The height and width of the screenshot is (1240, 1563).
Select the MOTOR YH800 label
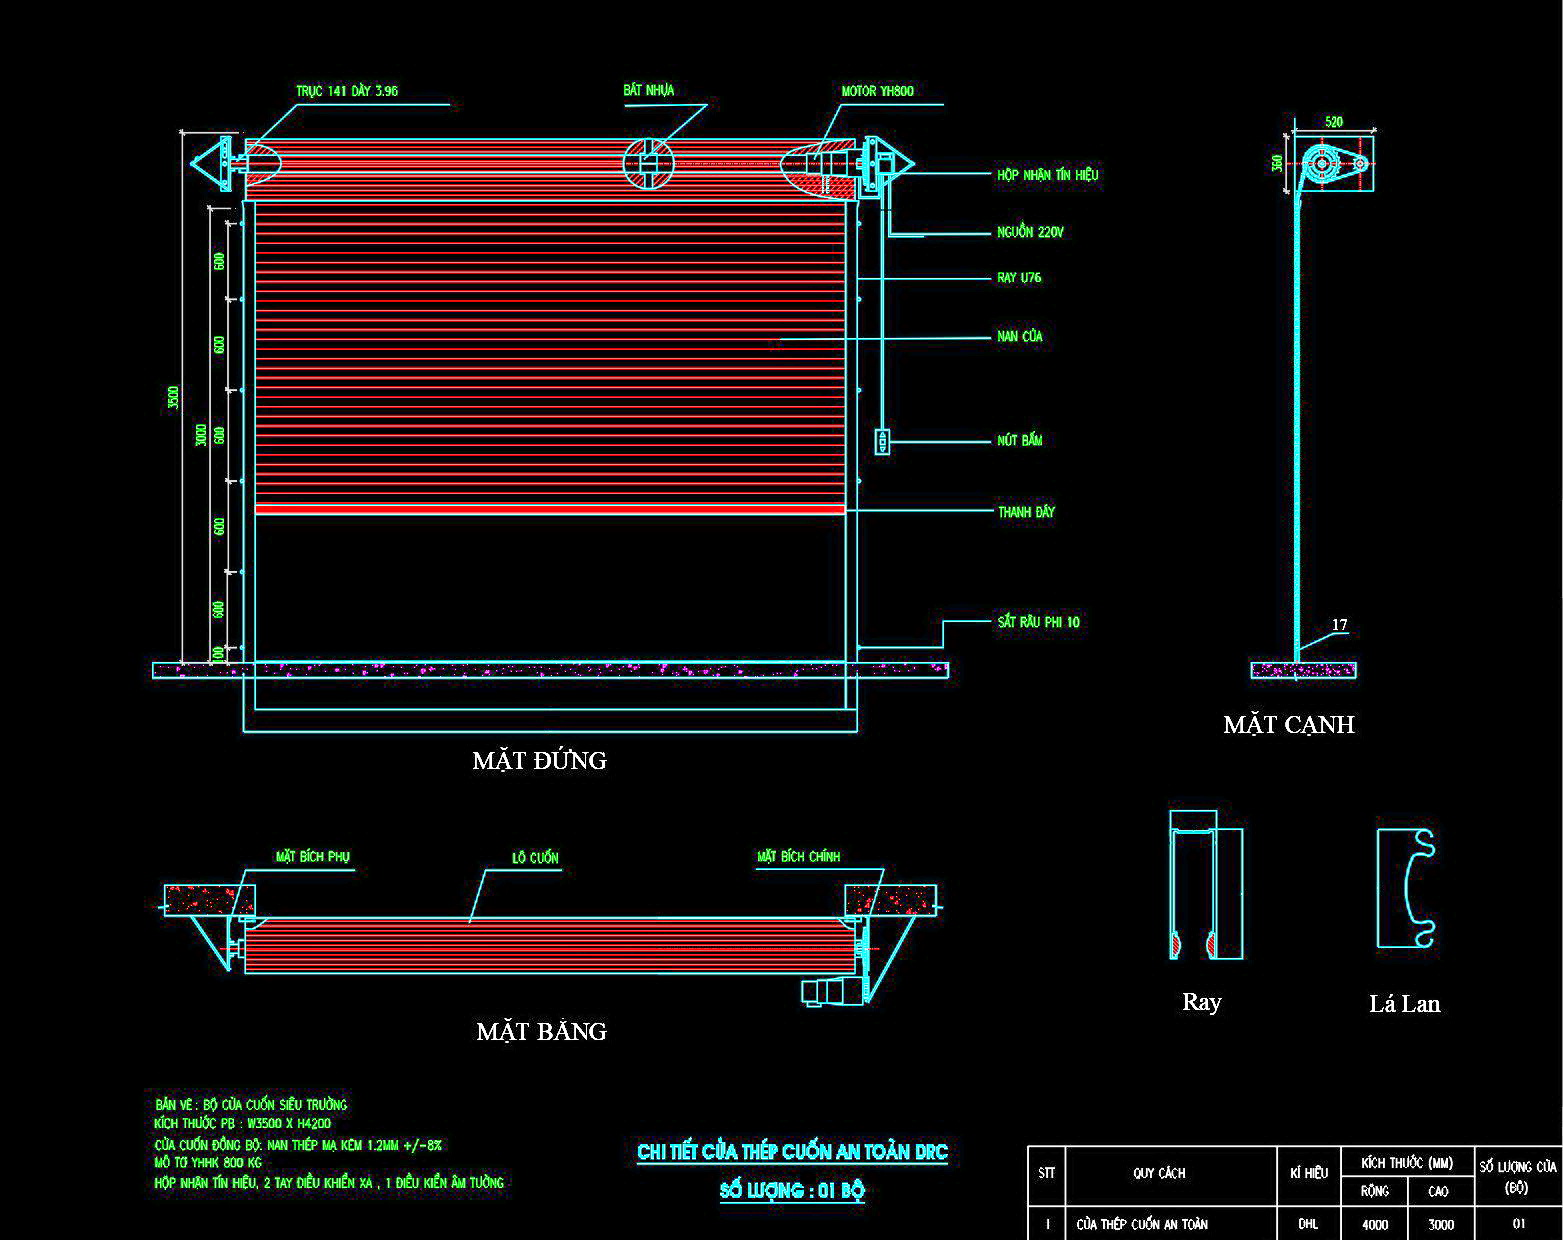click(877, 91)
